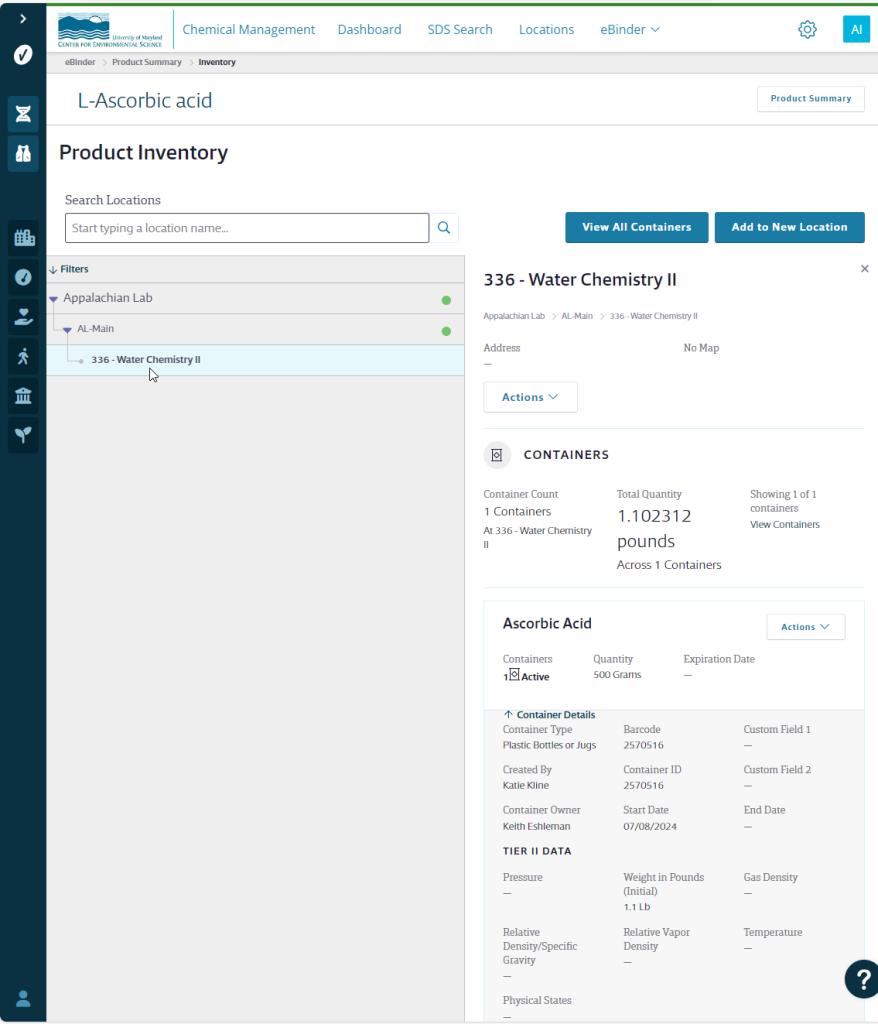Open the Locations page

[x=546, y=29]
